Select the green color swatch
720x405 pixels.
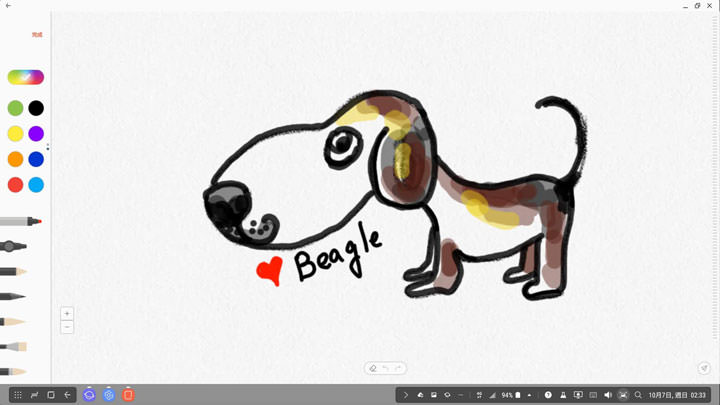pyautogui.click(x=15, y=108)
